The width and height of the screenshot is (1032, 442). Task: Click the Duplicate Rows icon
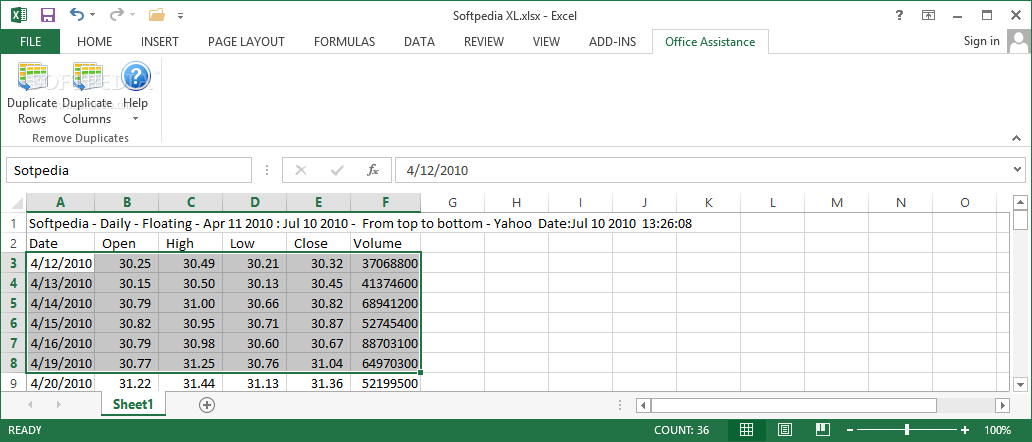pyautogui.click(x=32, y=76)
